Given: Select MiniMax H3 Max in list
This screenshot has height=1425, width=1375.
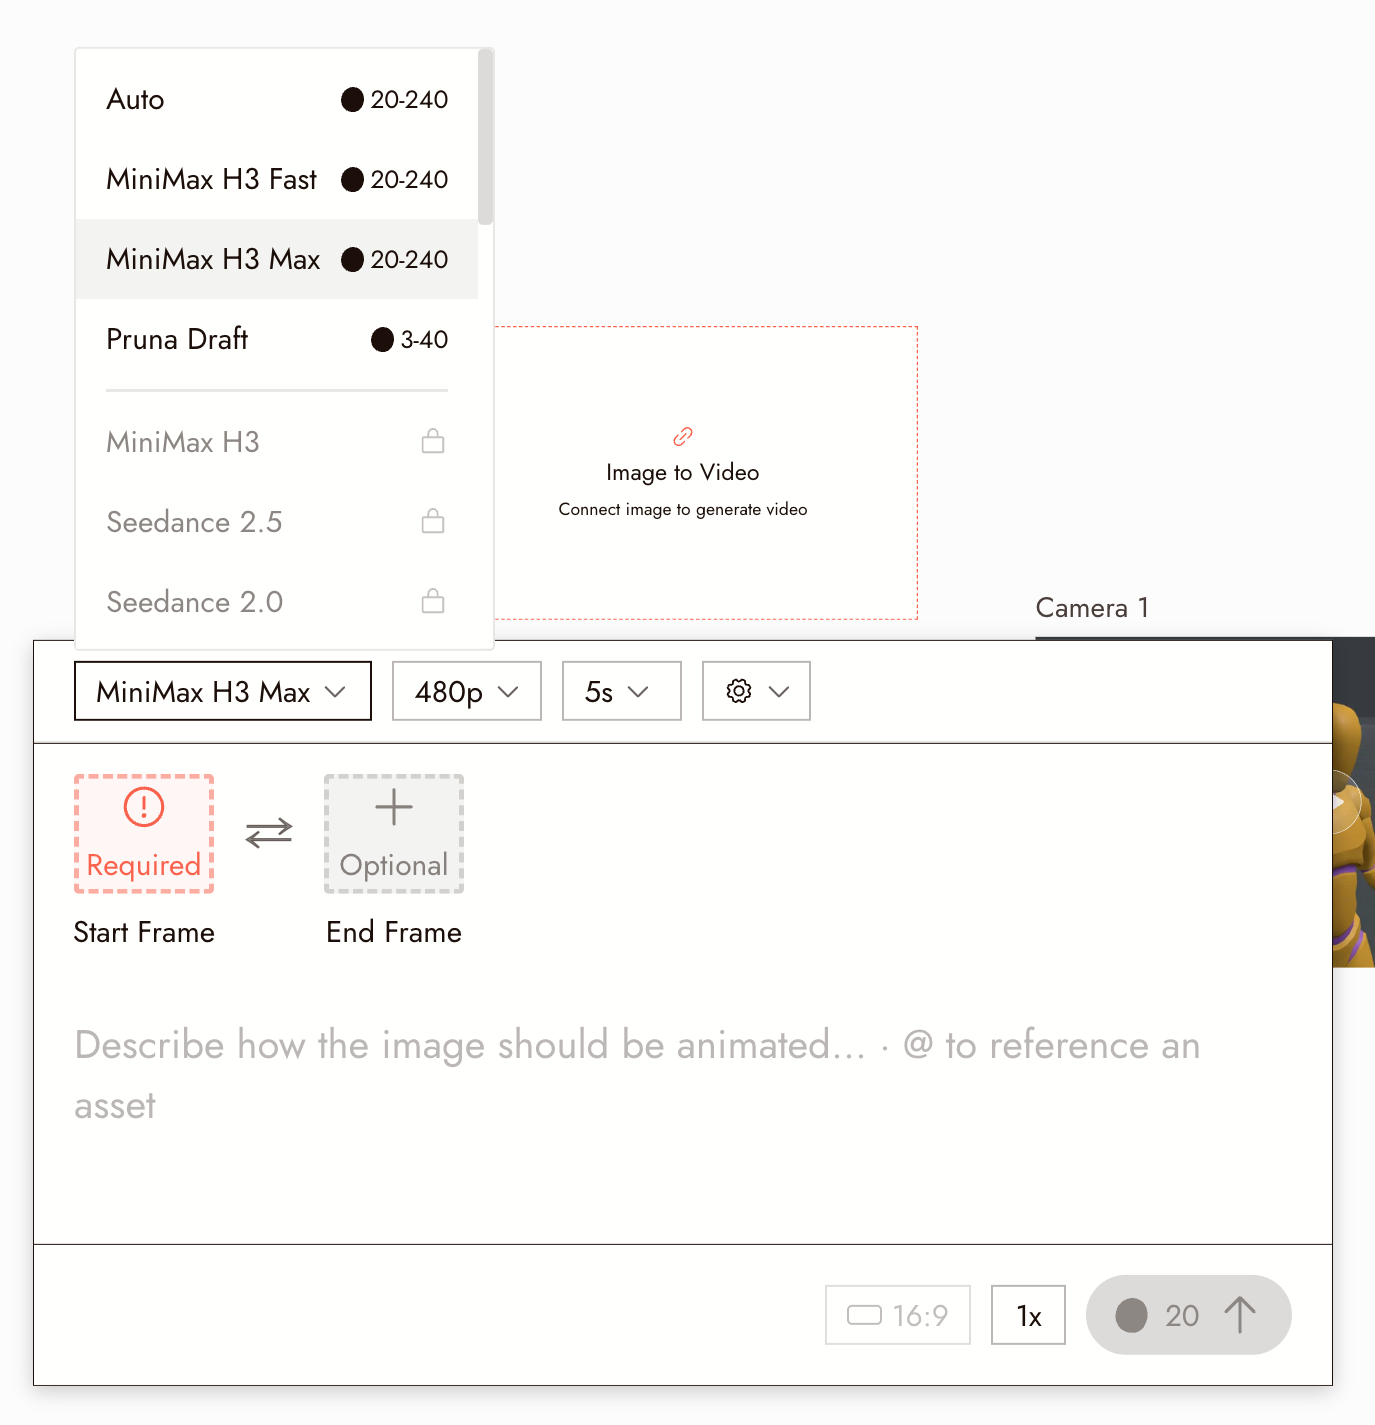Looking at the screenshot, I should click(x=277, y=259).
